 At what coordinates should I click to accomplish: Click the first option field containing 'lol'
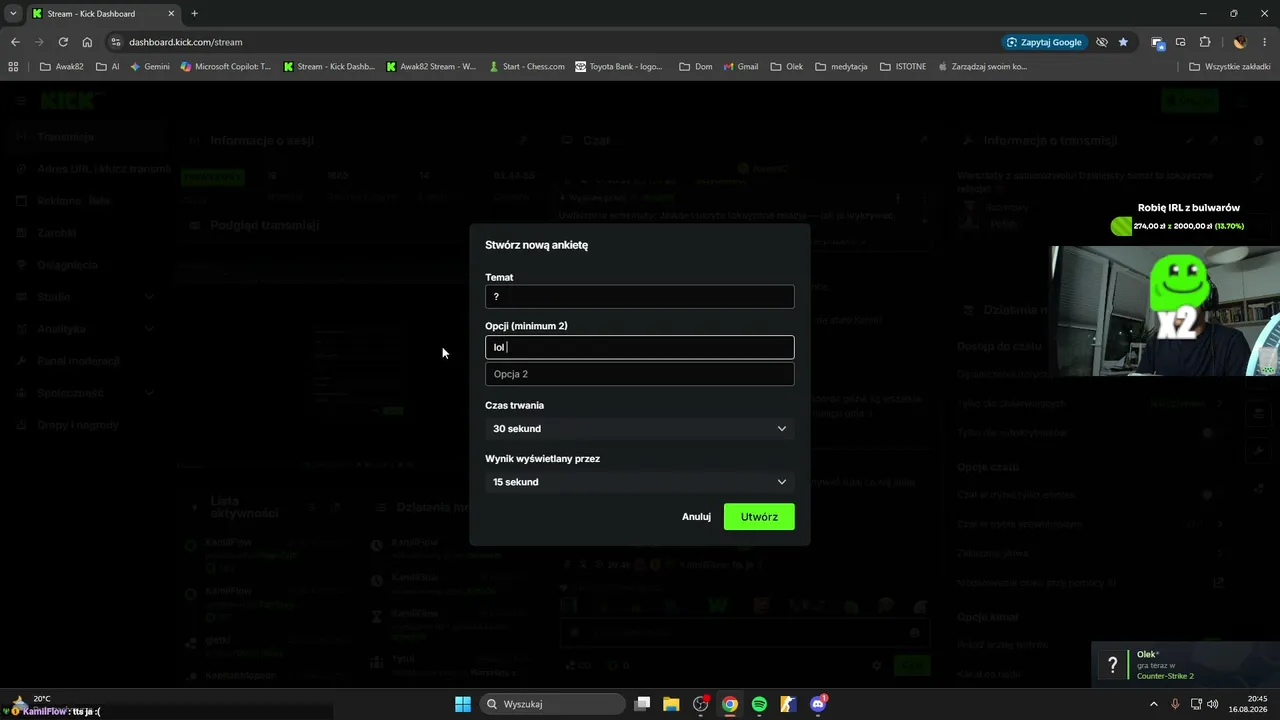(640, 347)
